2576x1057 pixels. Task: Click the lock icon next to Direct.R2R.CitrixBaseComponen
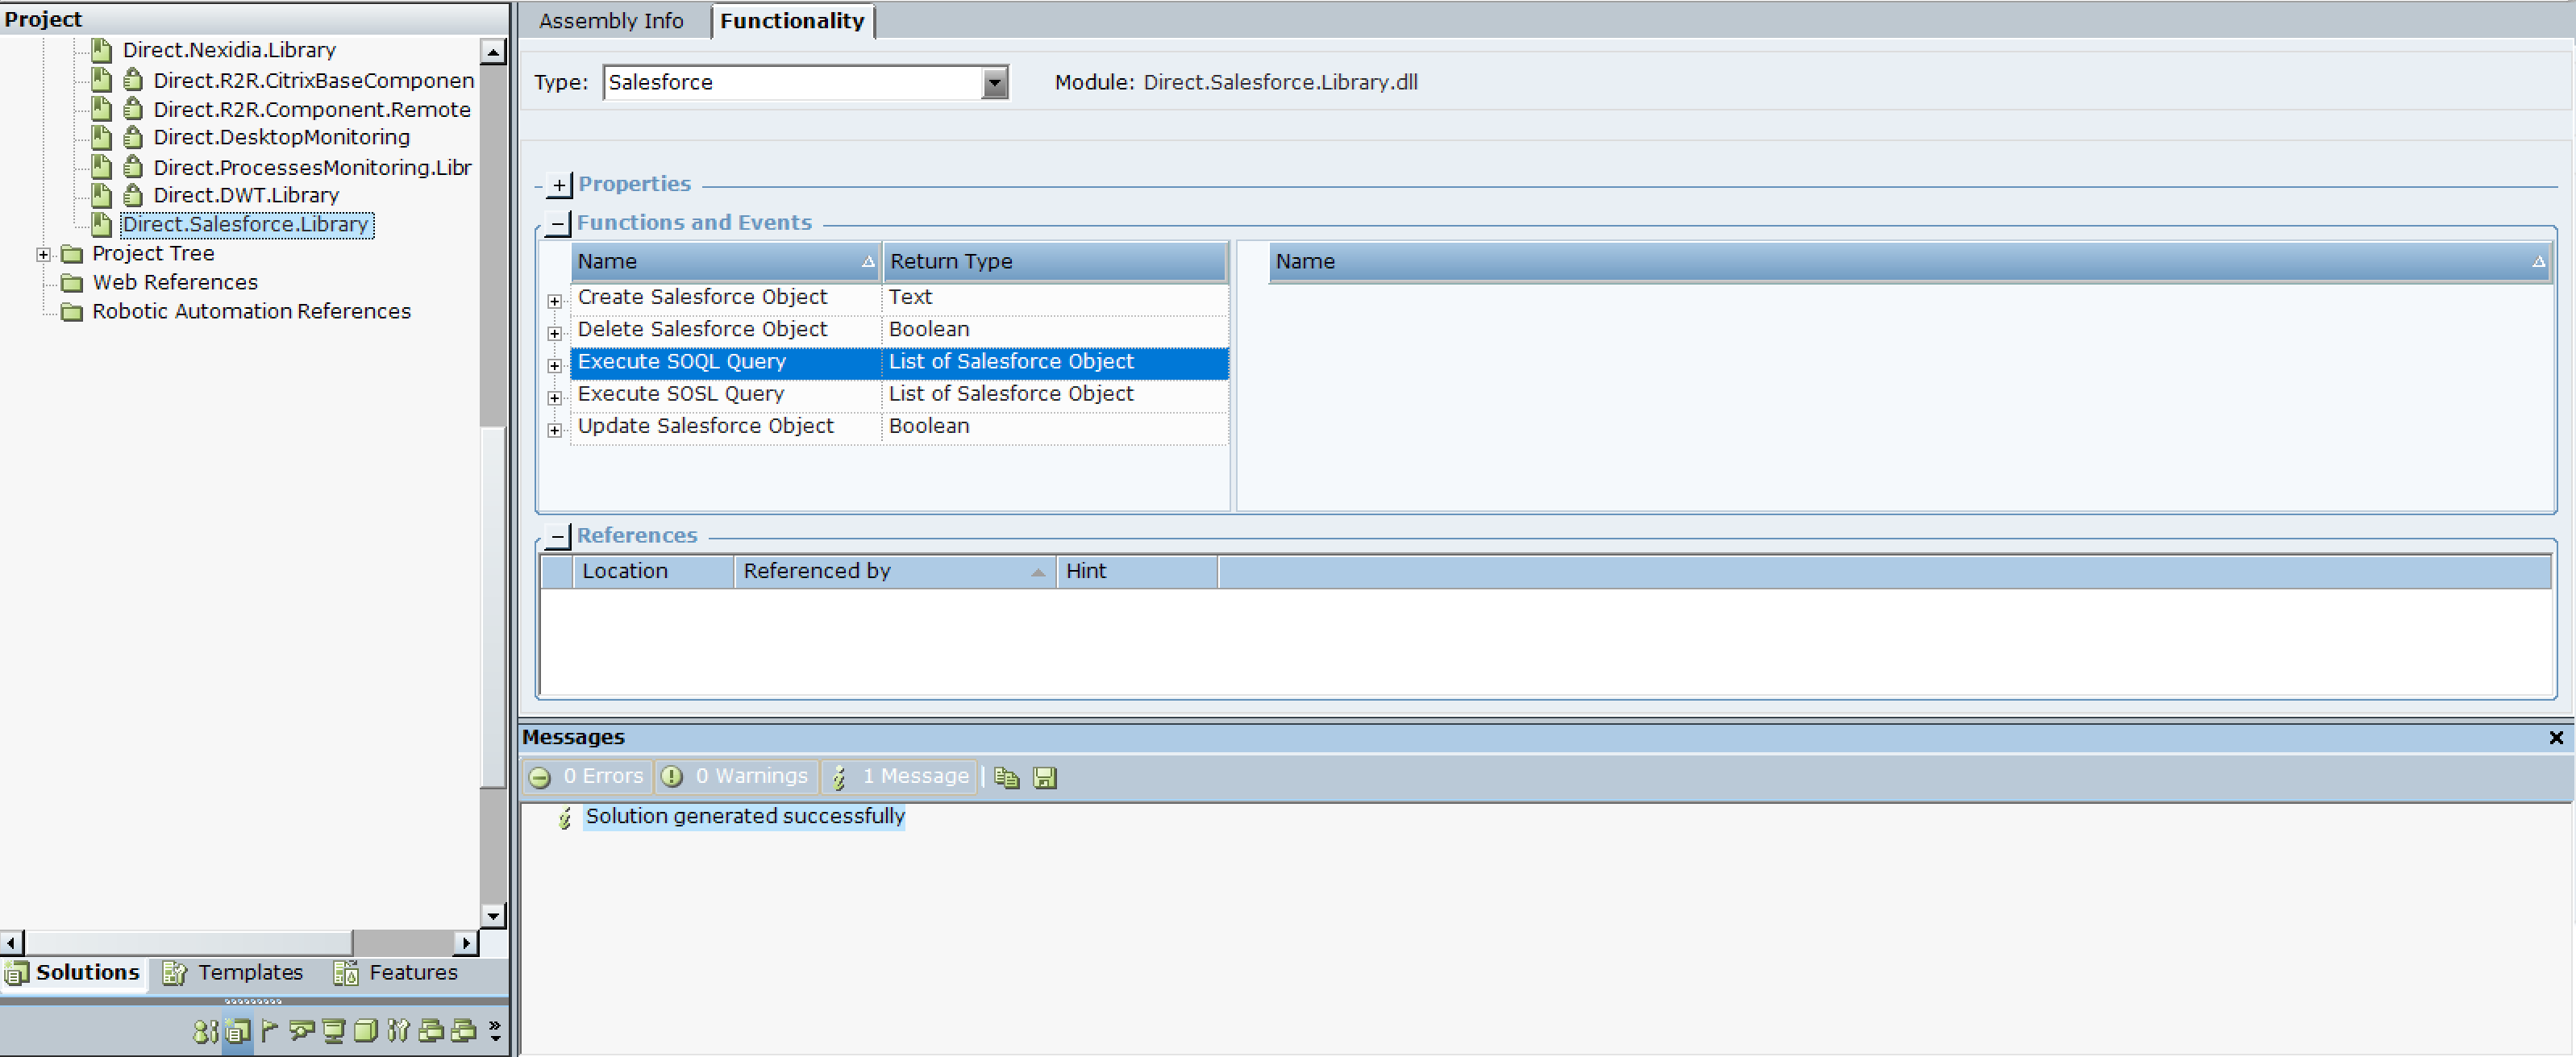pos(132,80)
